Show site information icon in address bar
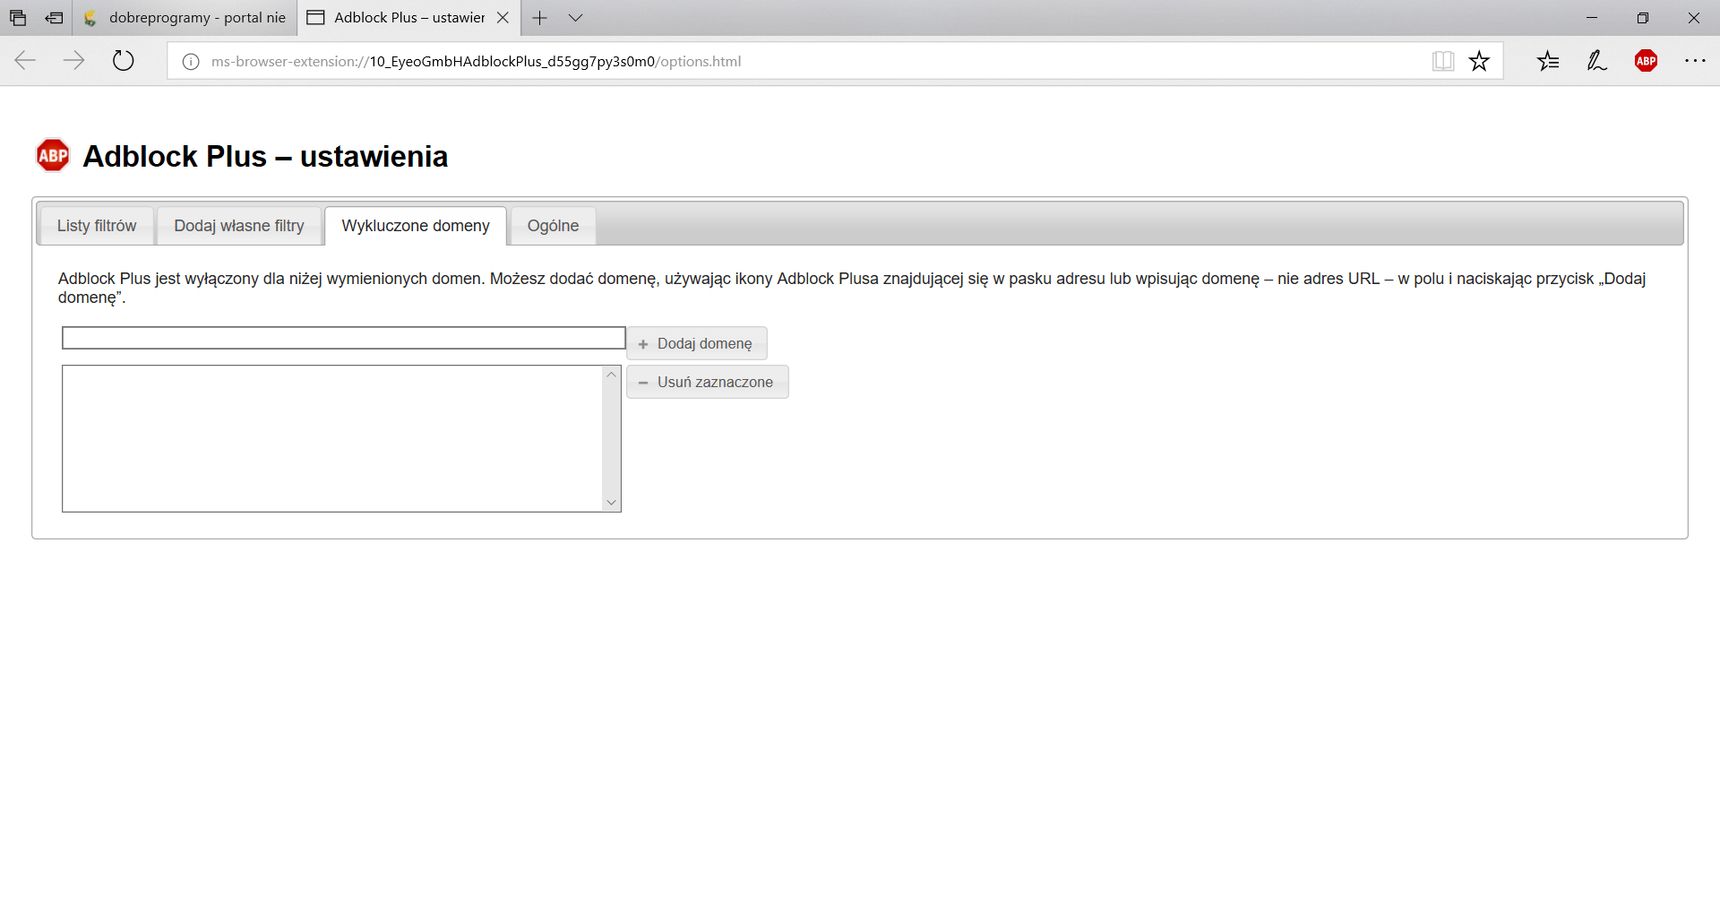This screenshot has width=1720, height=923. tap(190, 61)
